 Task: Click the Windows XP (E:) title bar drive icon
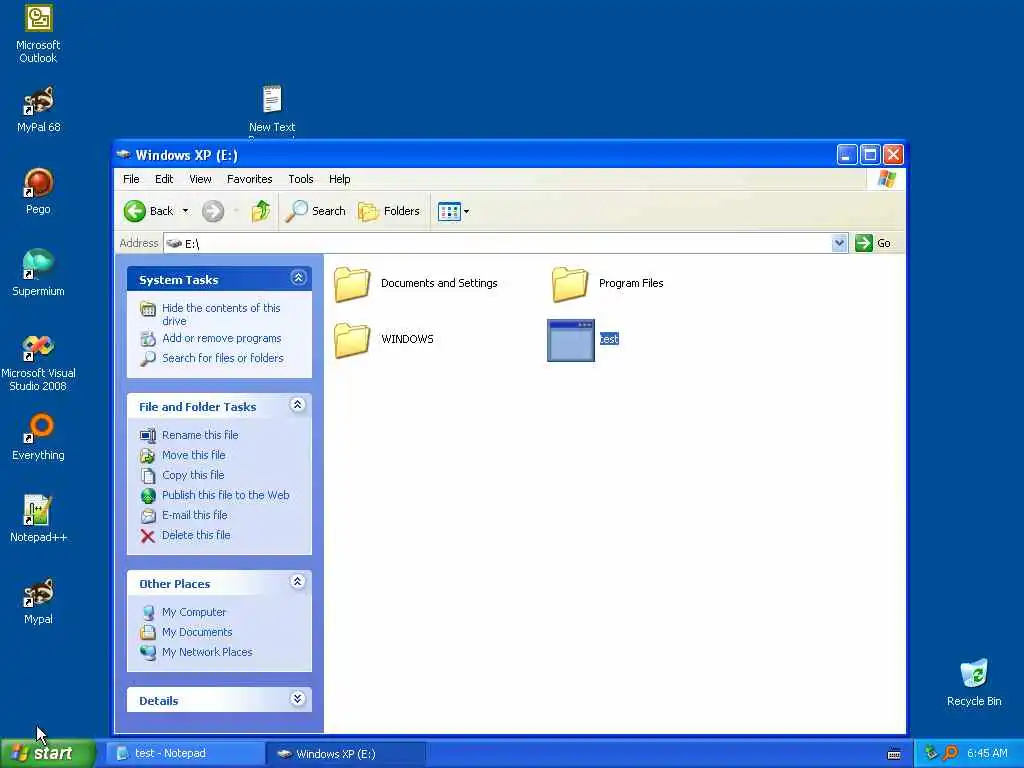(x=123, y=155)
